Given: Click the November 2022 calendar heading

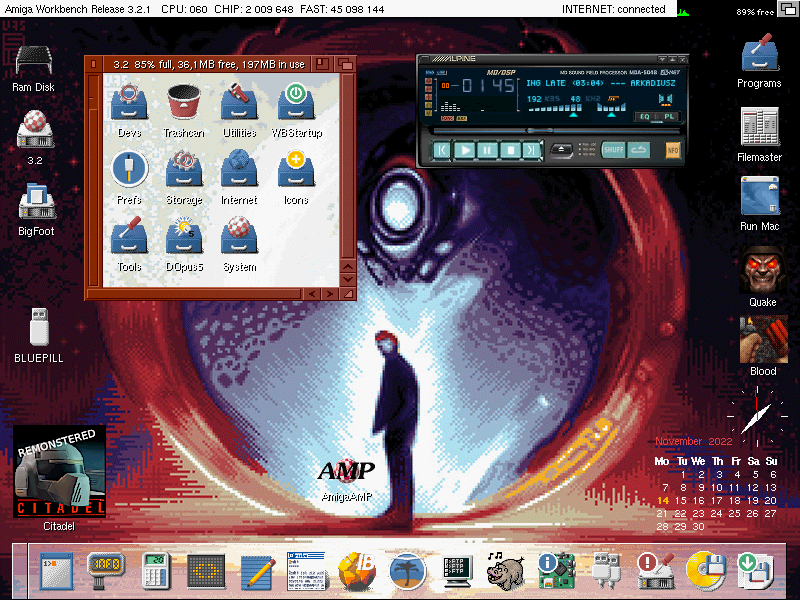Looking at the screenshot, I should (693, 441).
